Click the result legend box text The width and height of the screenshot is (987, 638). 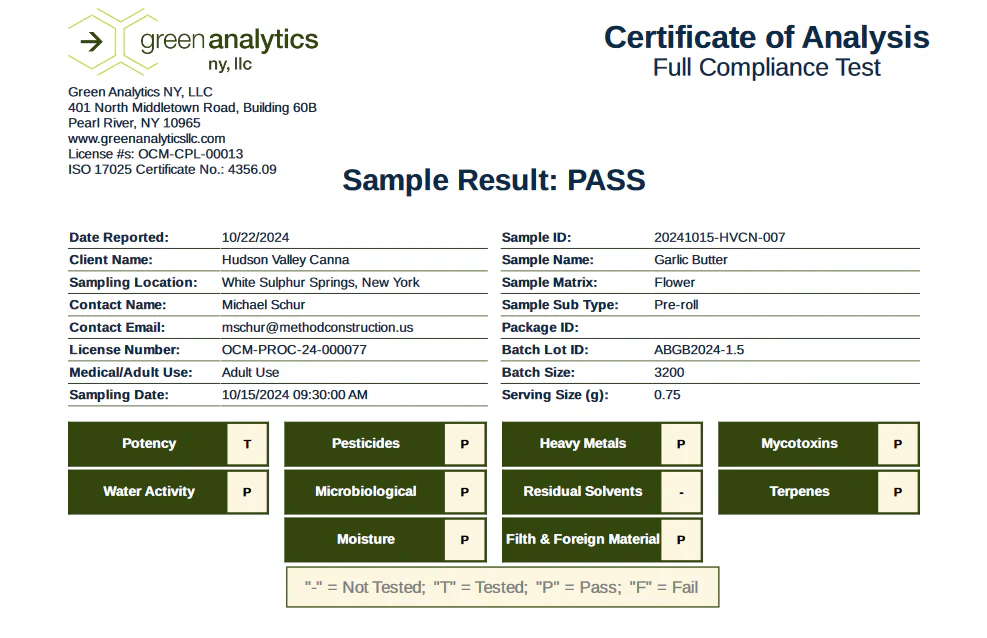(x=502, y=588)
